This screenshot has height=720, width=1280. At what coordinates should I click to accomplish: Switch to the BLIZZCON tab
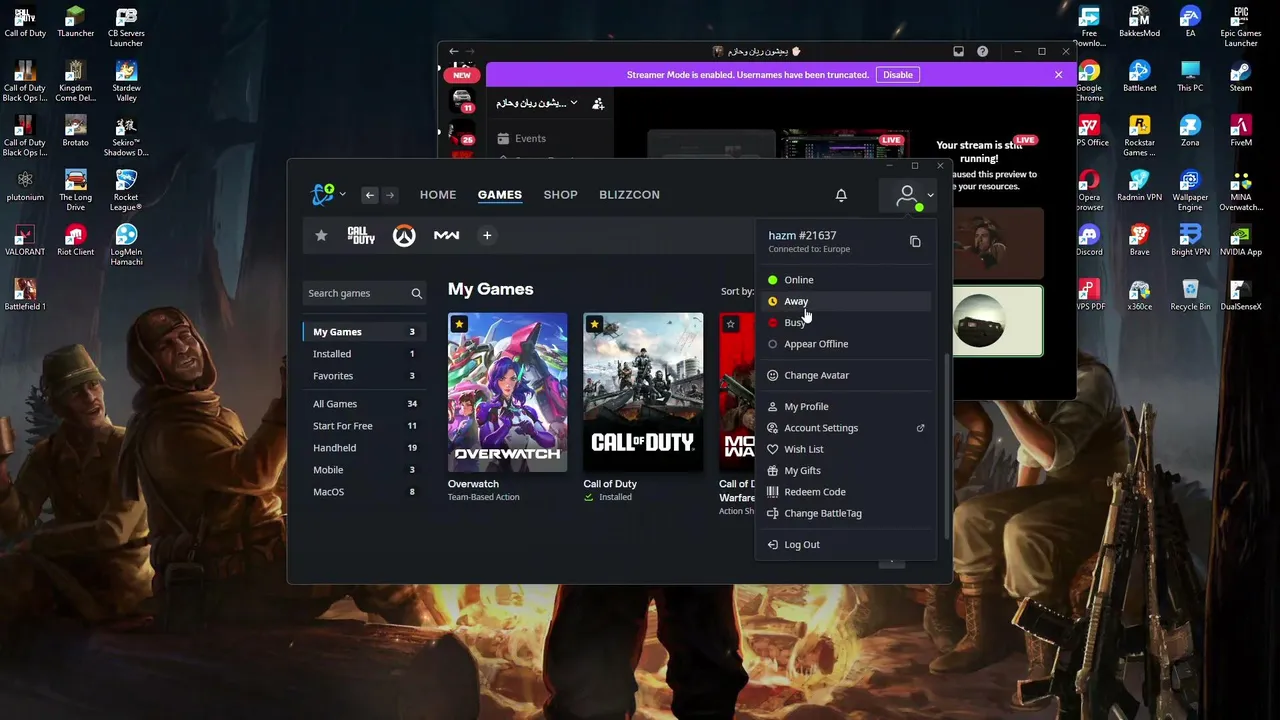(x=629, y=195)
